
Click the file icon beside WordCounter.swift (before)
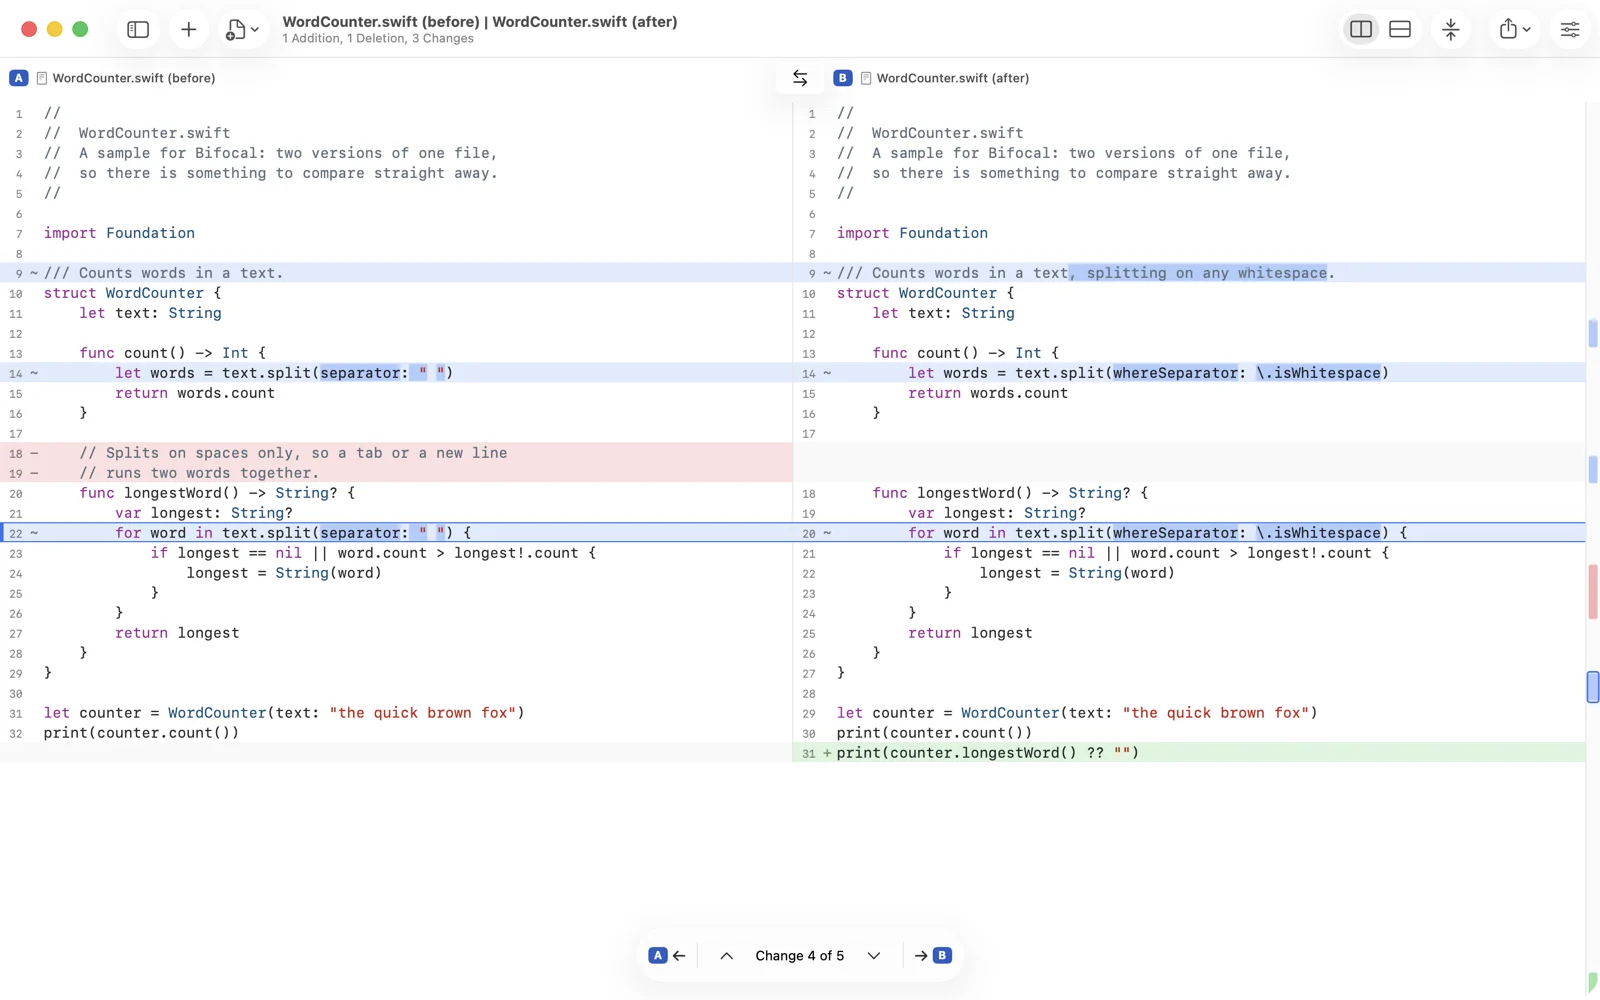click(x=42, y=78)
